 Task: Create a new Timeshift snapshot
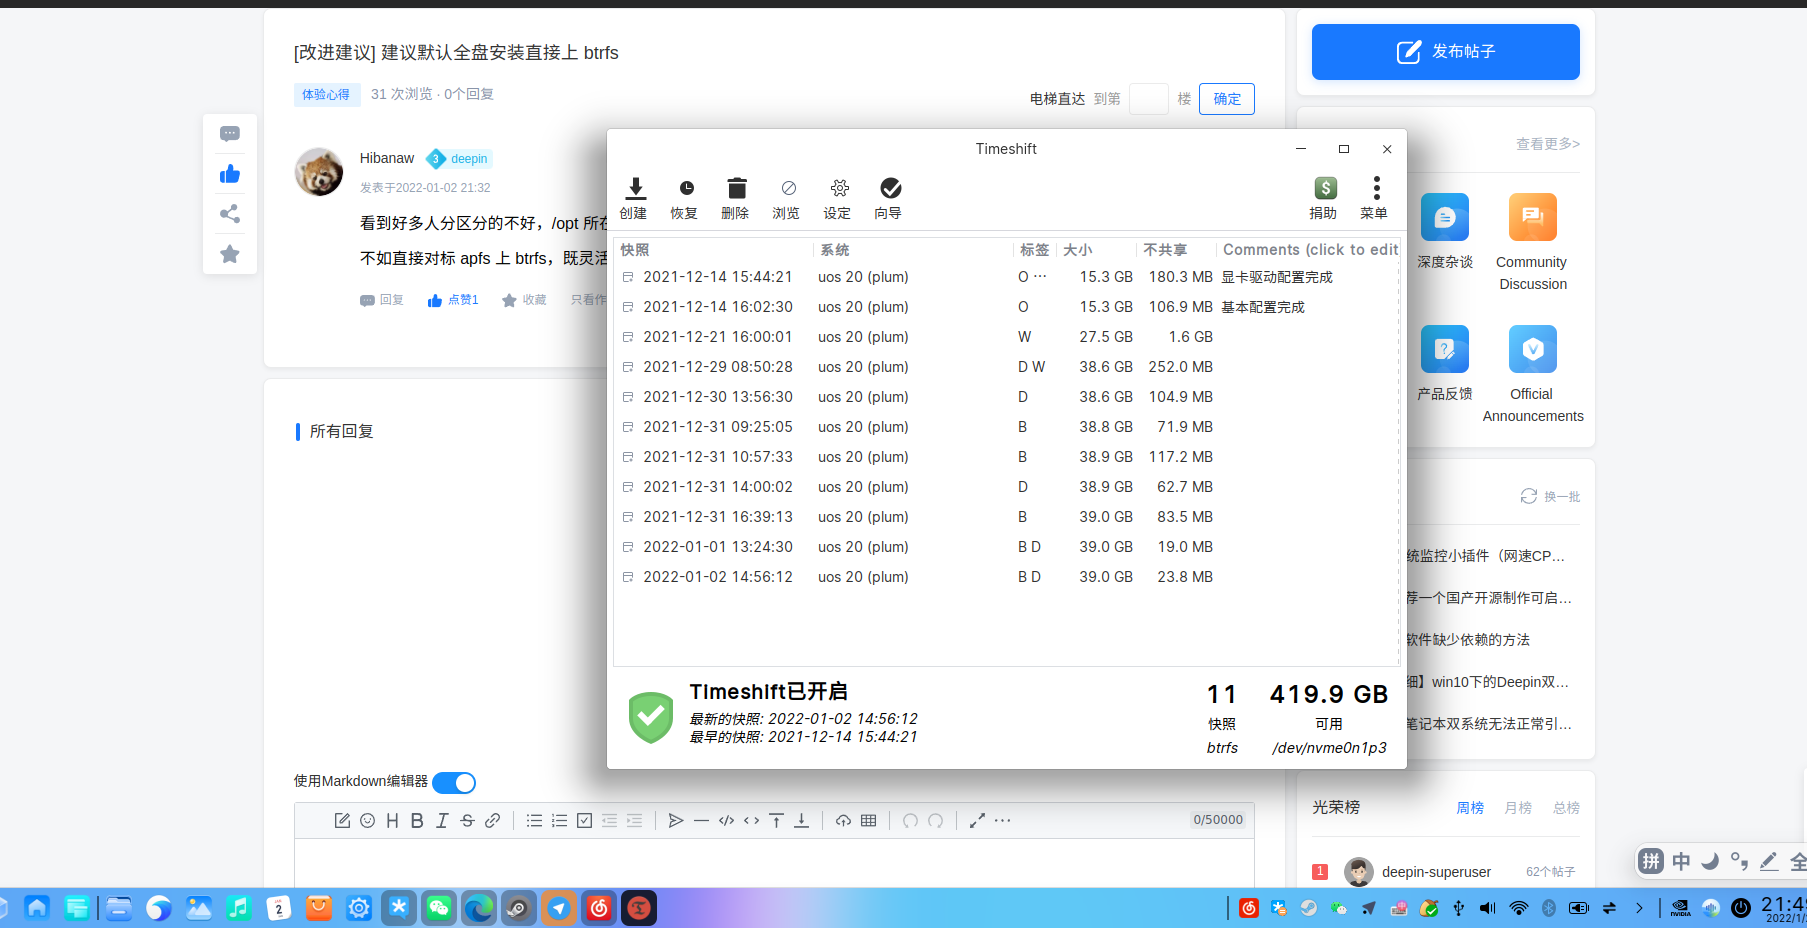click(634, 198)
